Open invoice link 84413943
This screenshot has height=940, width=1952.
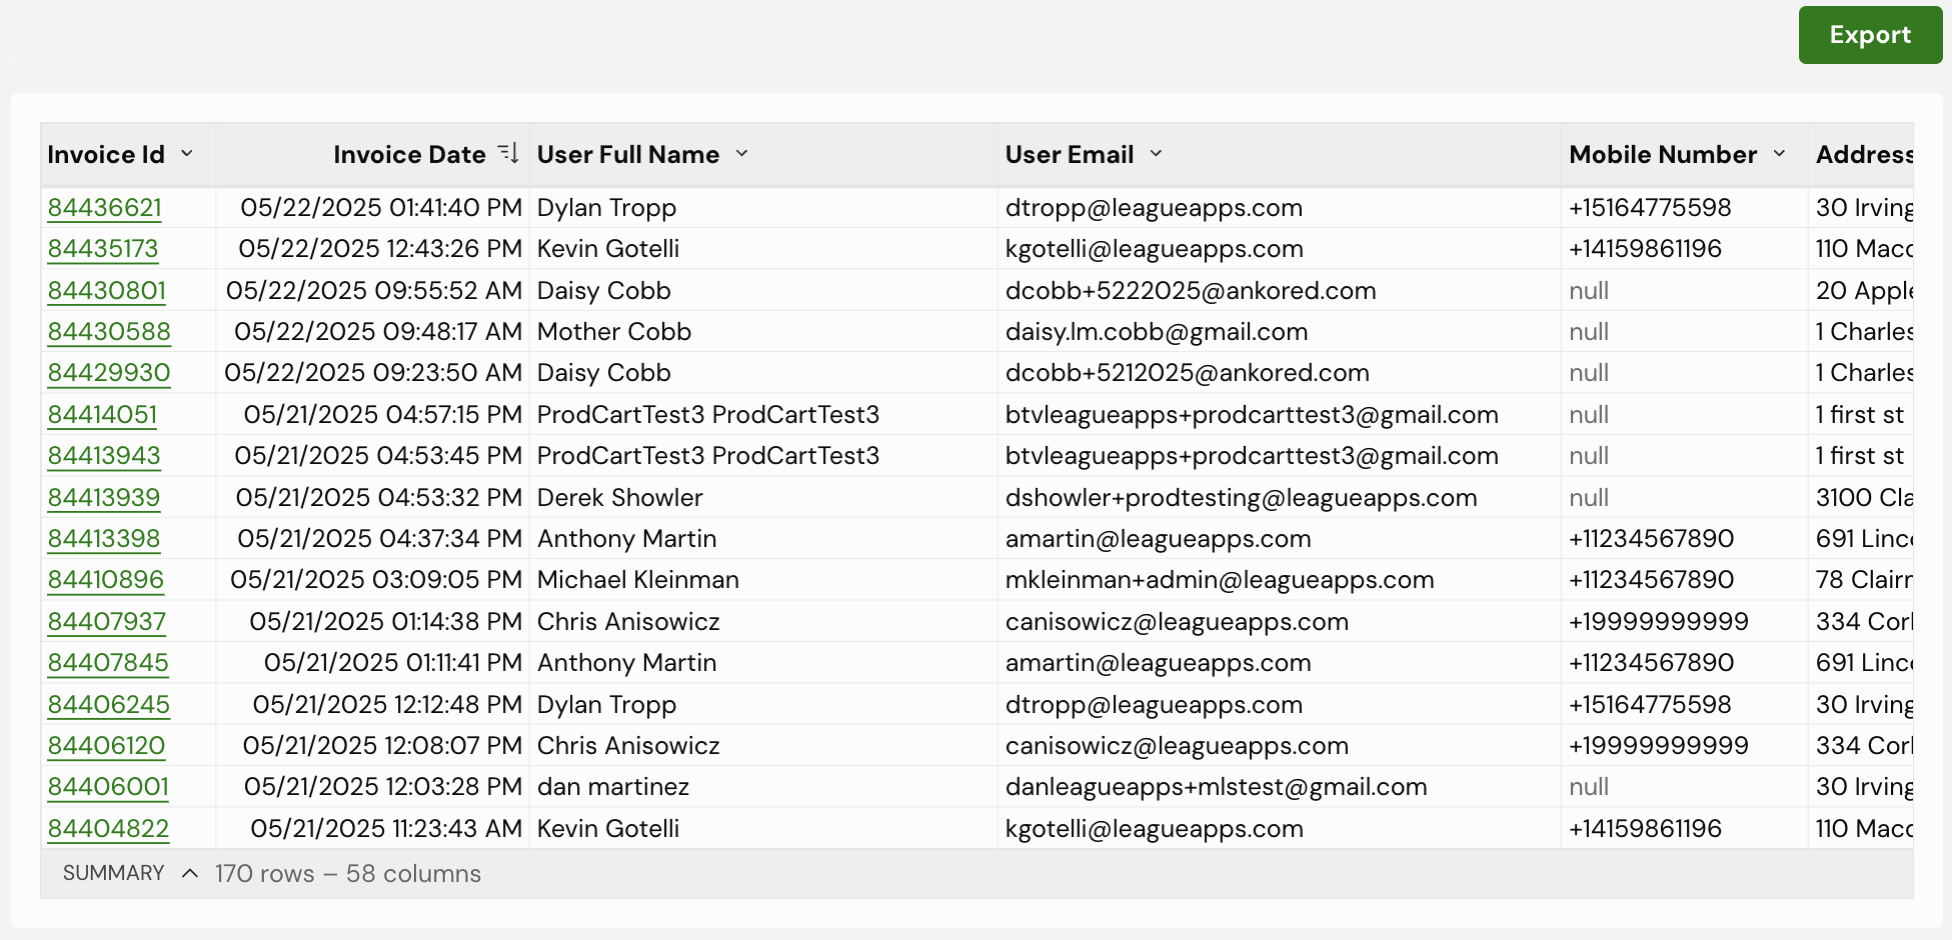[104, 455]
